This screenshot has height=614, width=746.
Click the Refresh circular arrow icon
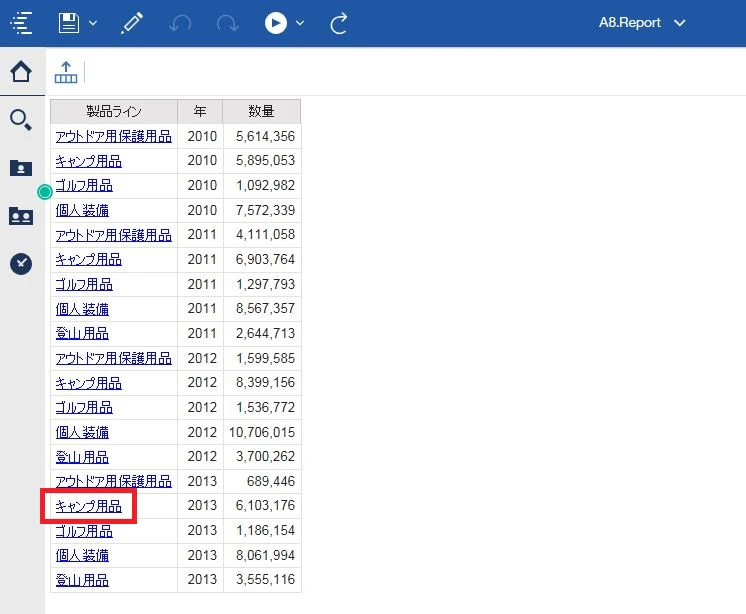point(338,23)
